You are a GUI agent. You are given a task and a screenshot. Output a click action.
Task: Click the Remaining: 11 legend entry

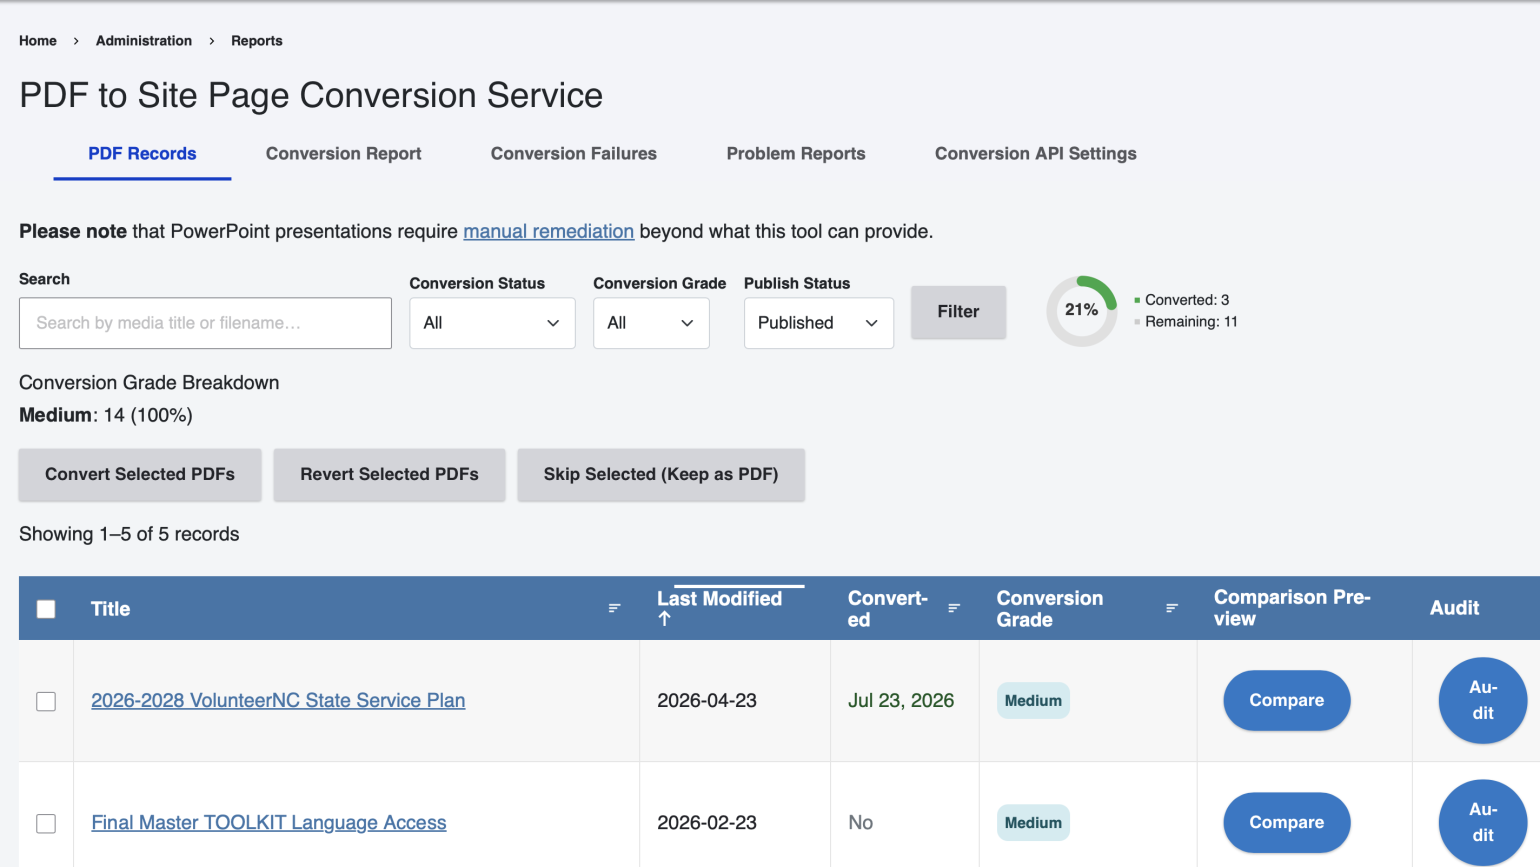[x=1191, y=322]
